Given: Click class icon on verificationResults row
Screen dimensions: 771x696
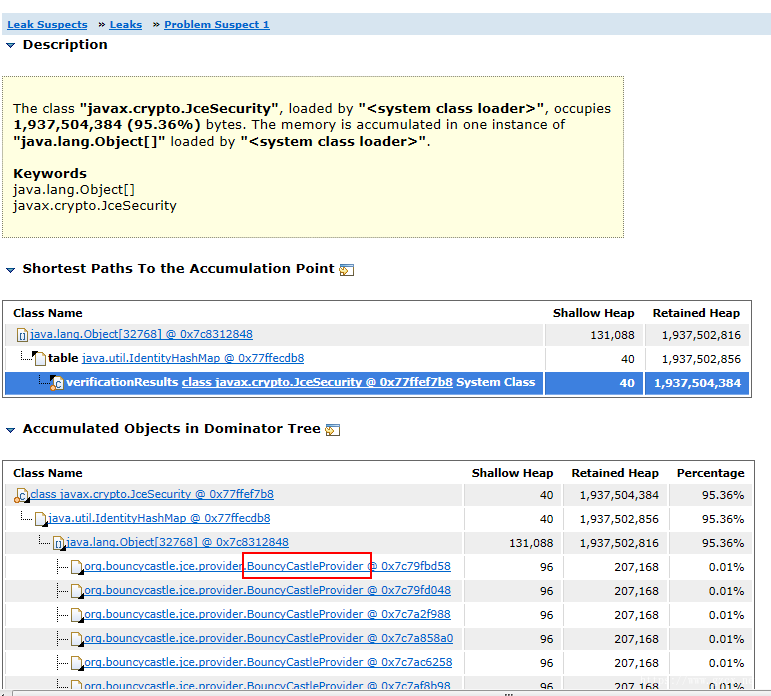Looking at the screenshot, I should (57, 383).
